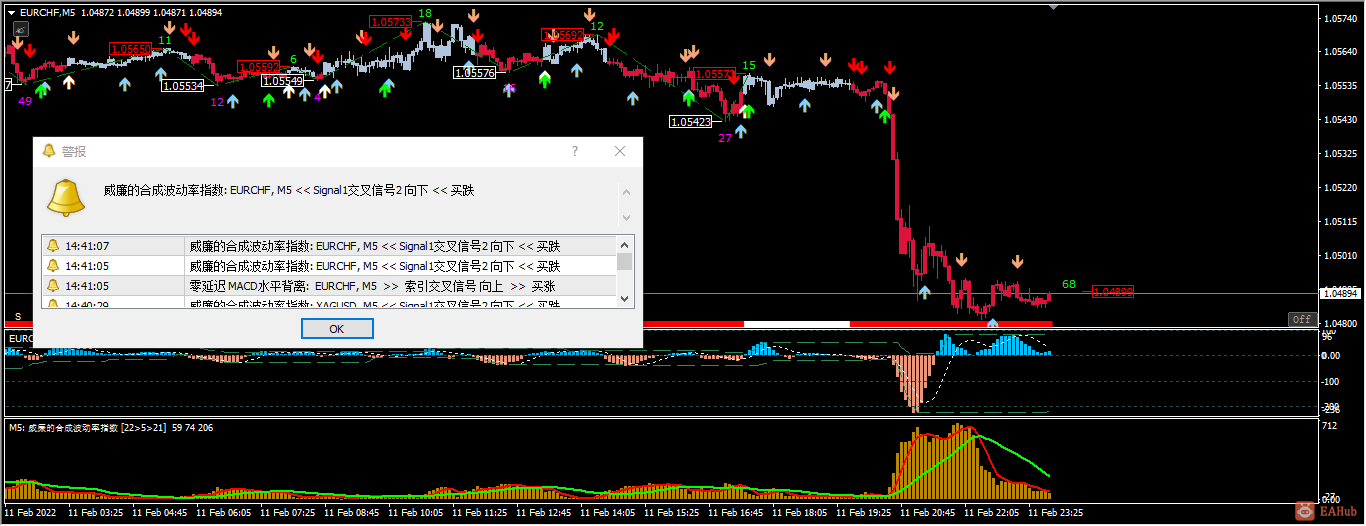Click the green number 15 on the chart
This screenshot has width=1366, height=526.
point(749,65)
